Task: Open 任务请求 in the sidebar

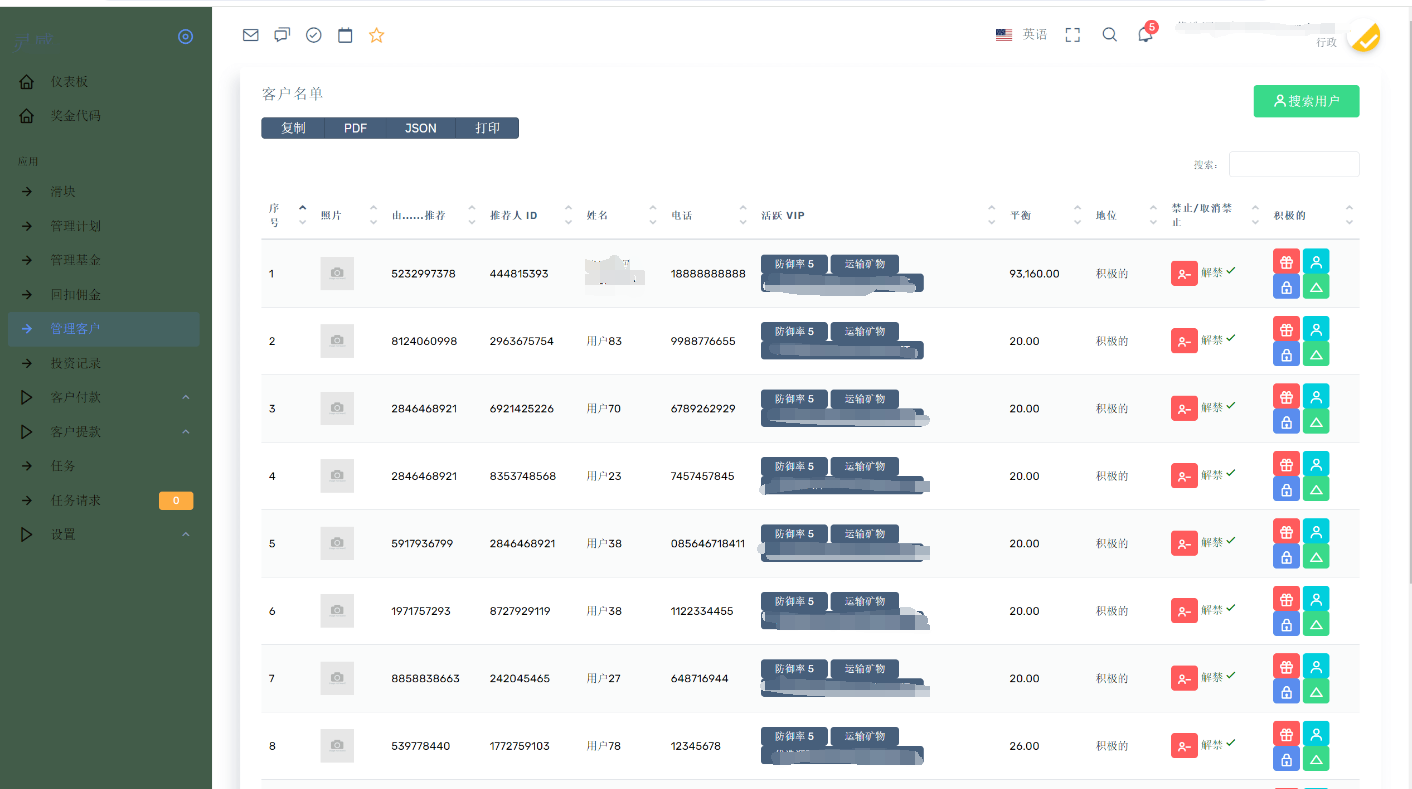Action: point(76,500)
